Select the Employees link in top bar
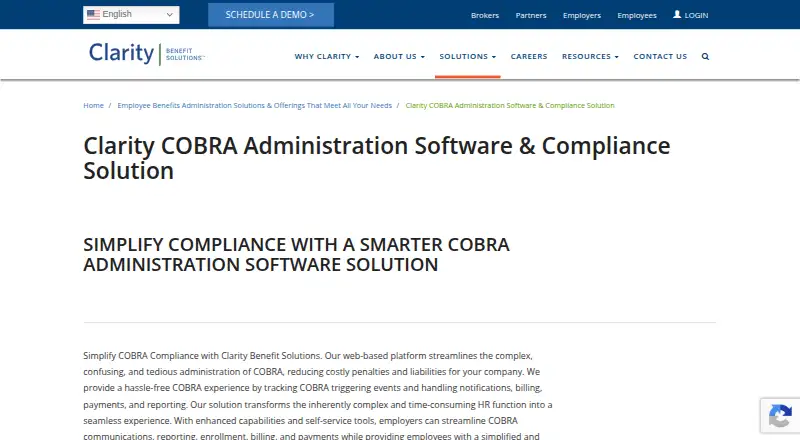 (x=637, y=15)
